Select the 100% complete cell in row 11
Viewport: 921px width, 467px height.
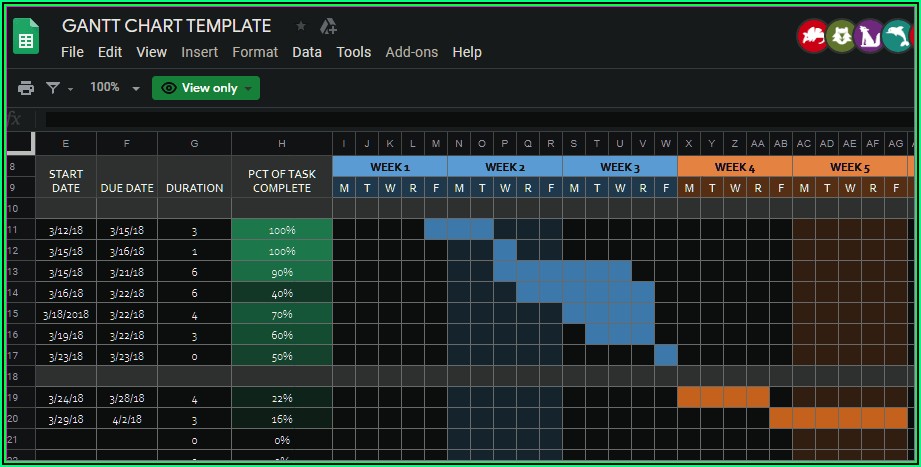click(x=281, y=230)
